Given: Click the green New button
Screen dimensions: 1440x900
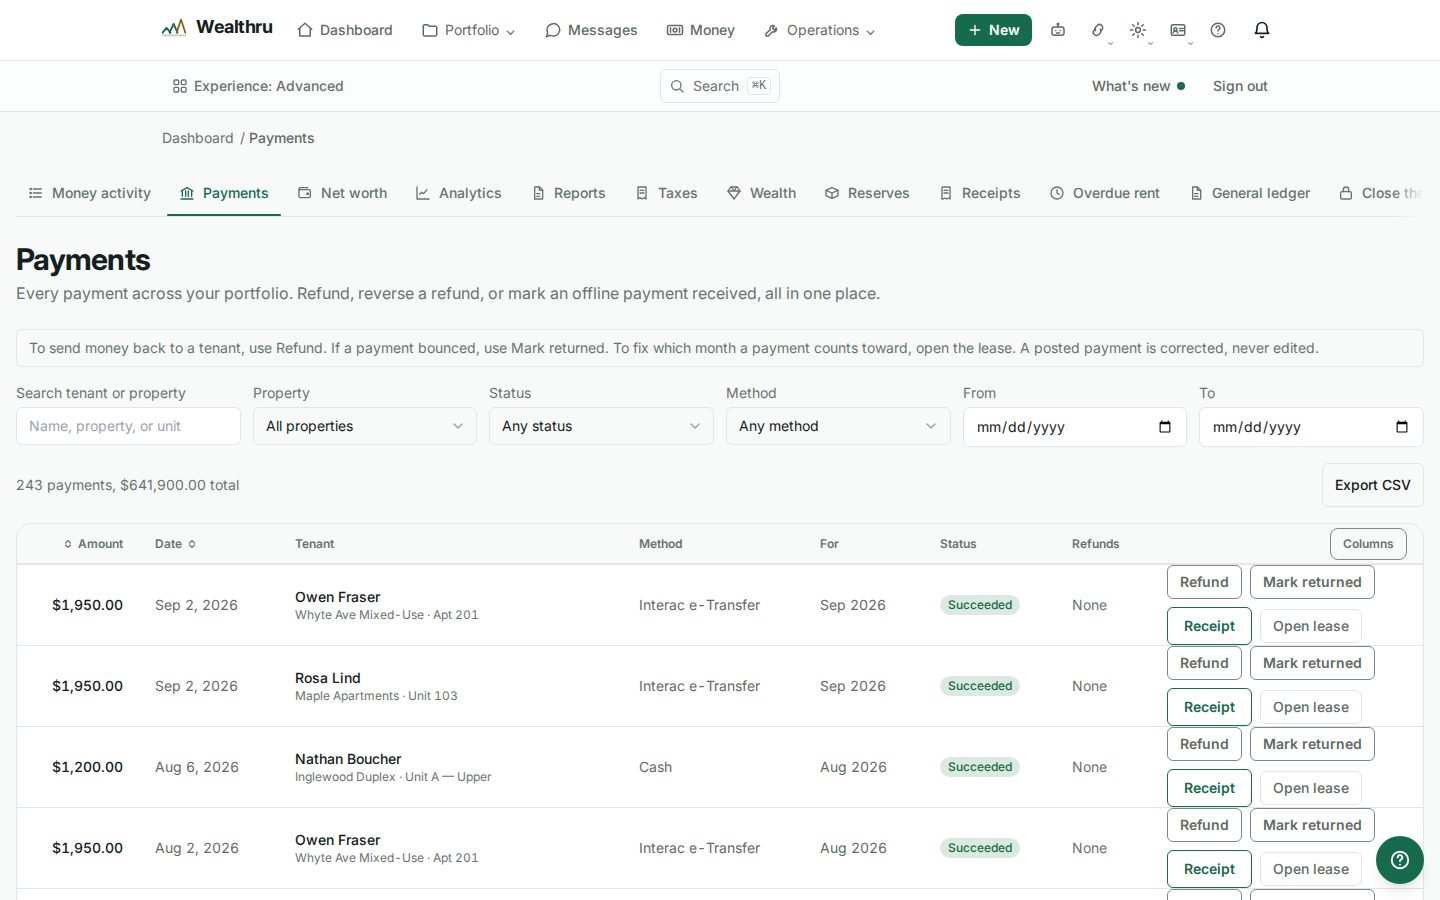Looking at the screenshot, I should [x=993, y=30].
